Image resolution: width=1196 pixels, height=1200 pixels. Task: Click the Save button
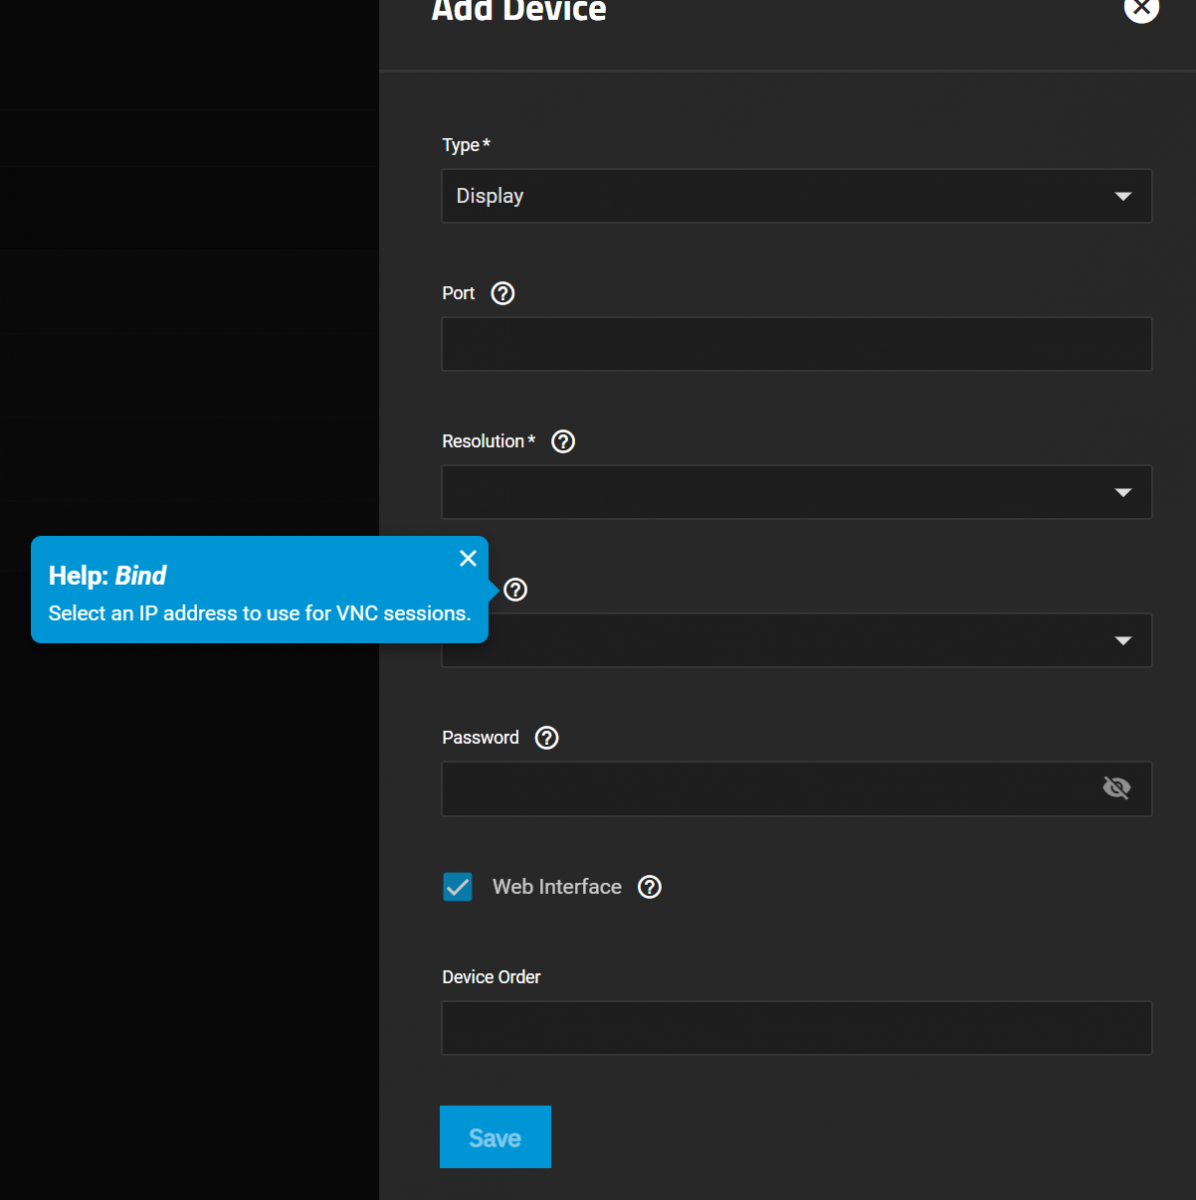click(495, 1137)
